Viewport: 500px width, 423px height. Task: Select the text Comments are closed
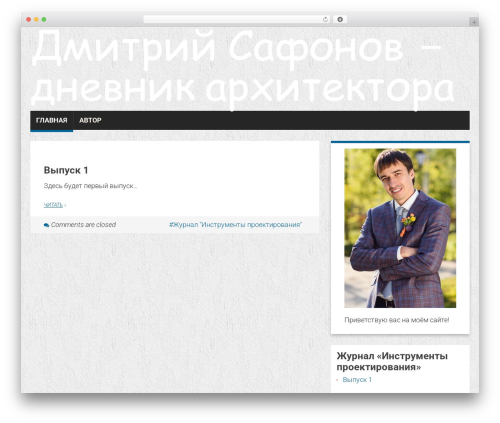tap(83, 225)
